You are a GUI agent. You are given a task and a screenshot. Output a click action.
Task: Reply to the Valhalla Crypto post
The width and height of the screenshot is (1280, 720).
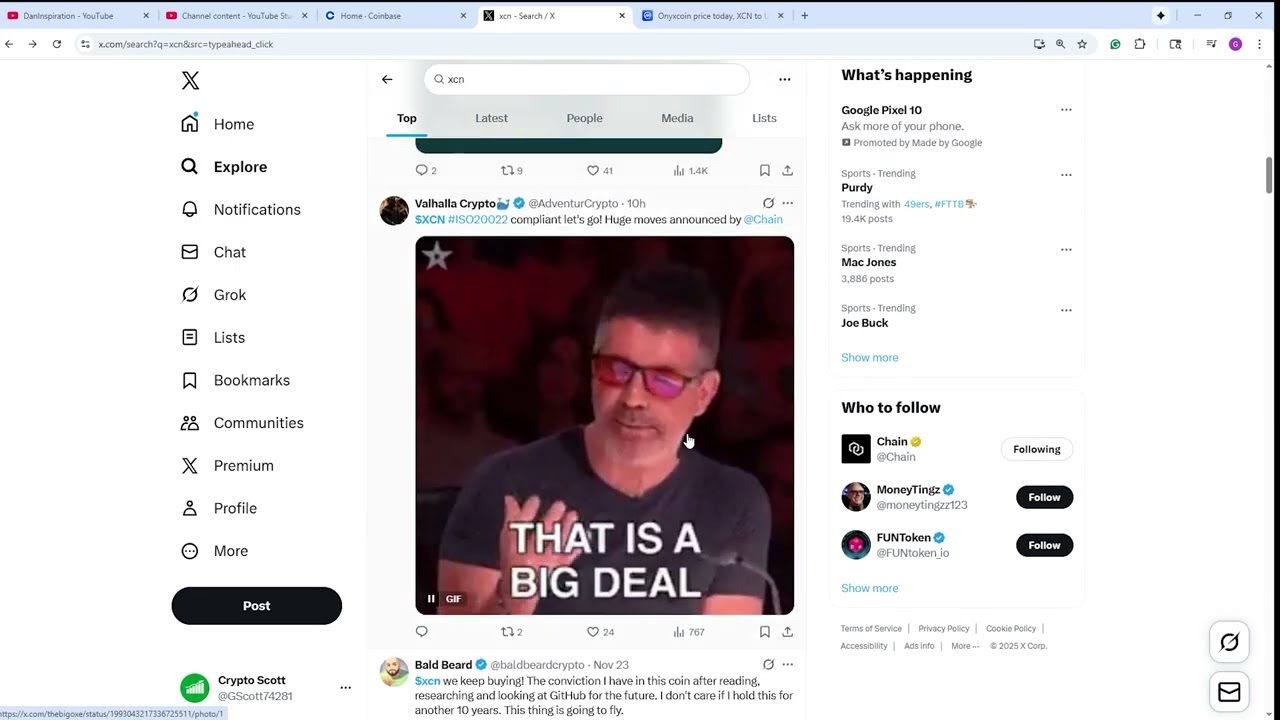click(x=421, y=632)
